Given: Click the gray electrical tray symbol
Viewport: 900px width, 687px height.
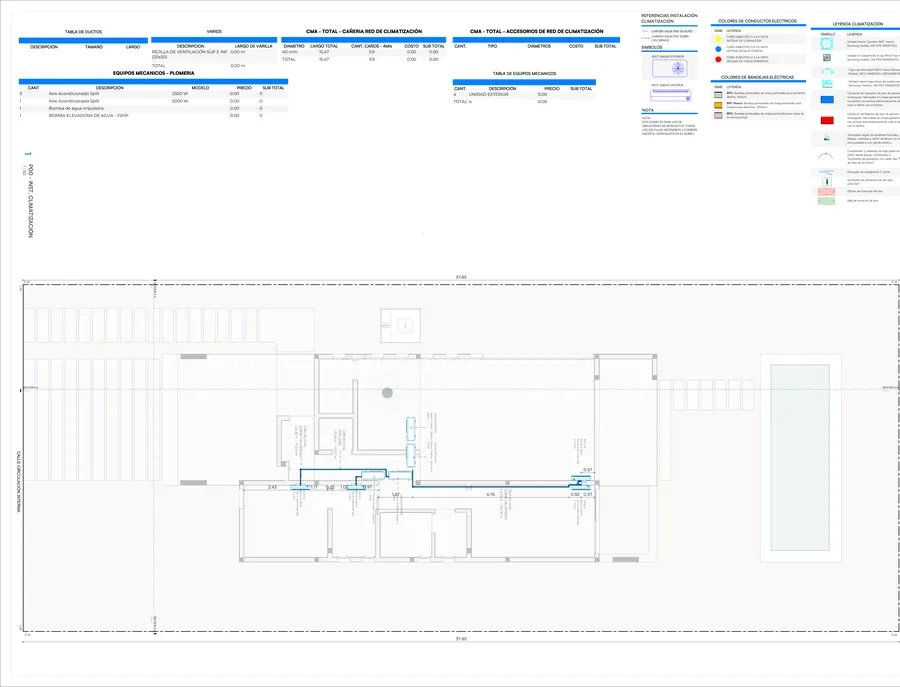Looking at the screenshot, I should [x=718, y=95].
